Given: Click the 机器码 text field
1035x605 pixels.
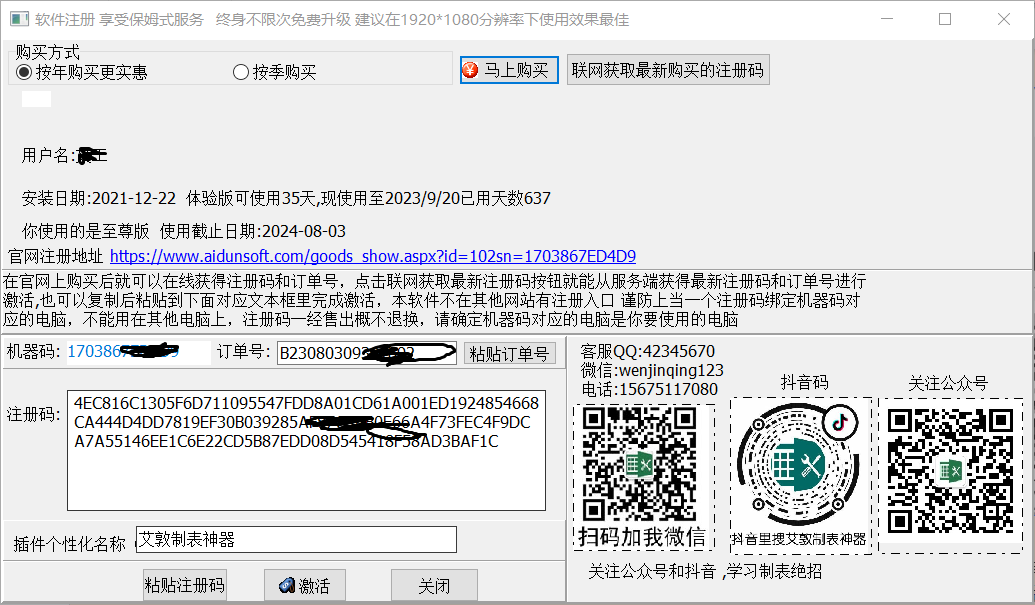Looking at the screenshot, I should click(138, 352).
